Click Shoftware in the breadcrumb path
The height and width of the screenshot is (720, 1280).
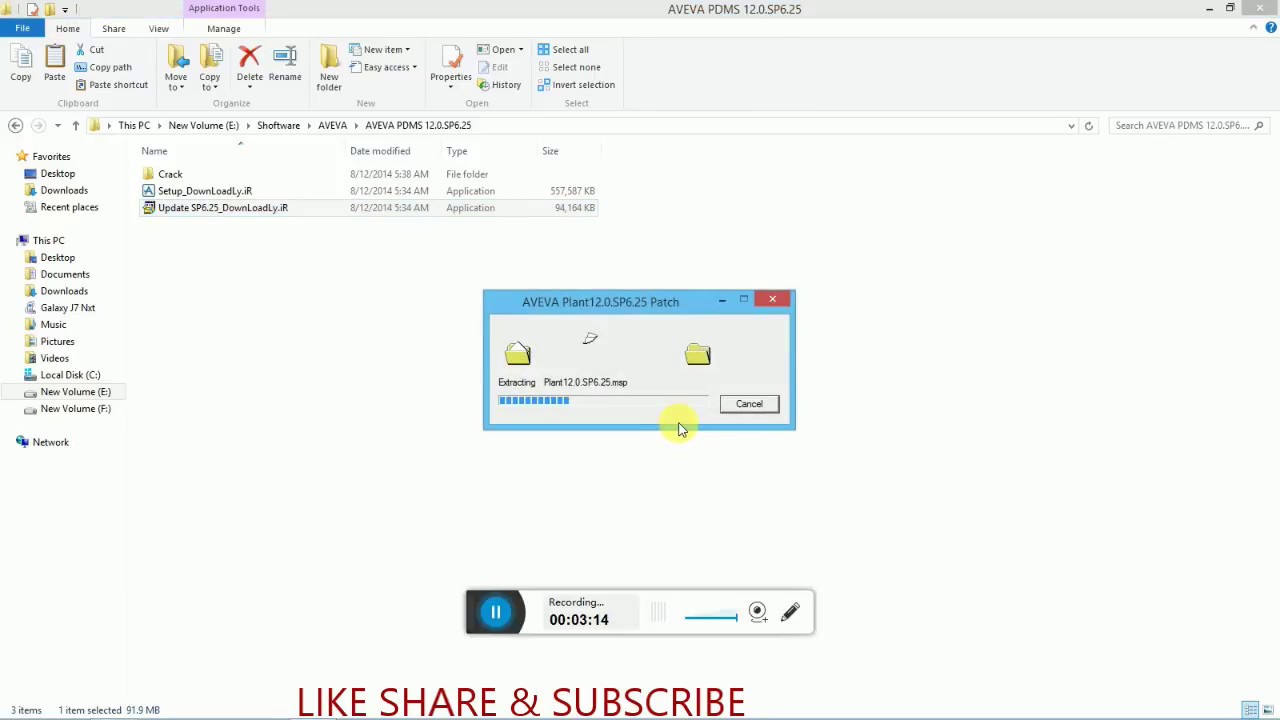(x=278, y=125)
